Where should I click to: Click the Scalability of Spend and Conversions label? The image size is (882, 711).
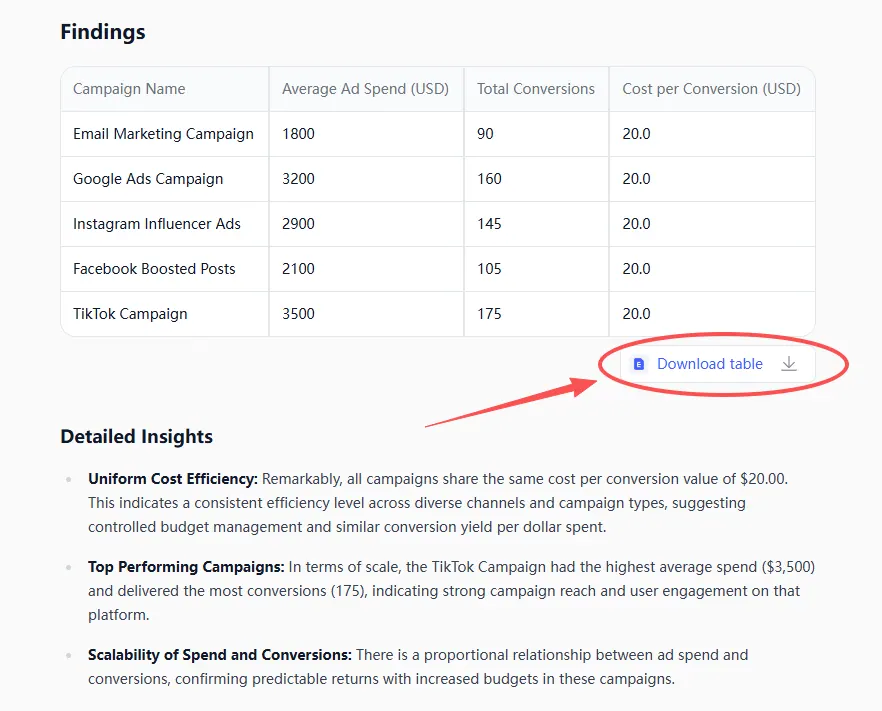[x=220, y=655]
